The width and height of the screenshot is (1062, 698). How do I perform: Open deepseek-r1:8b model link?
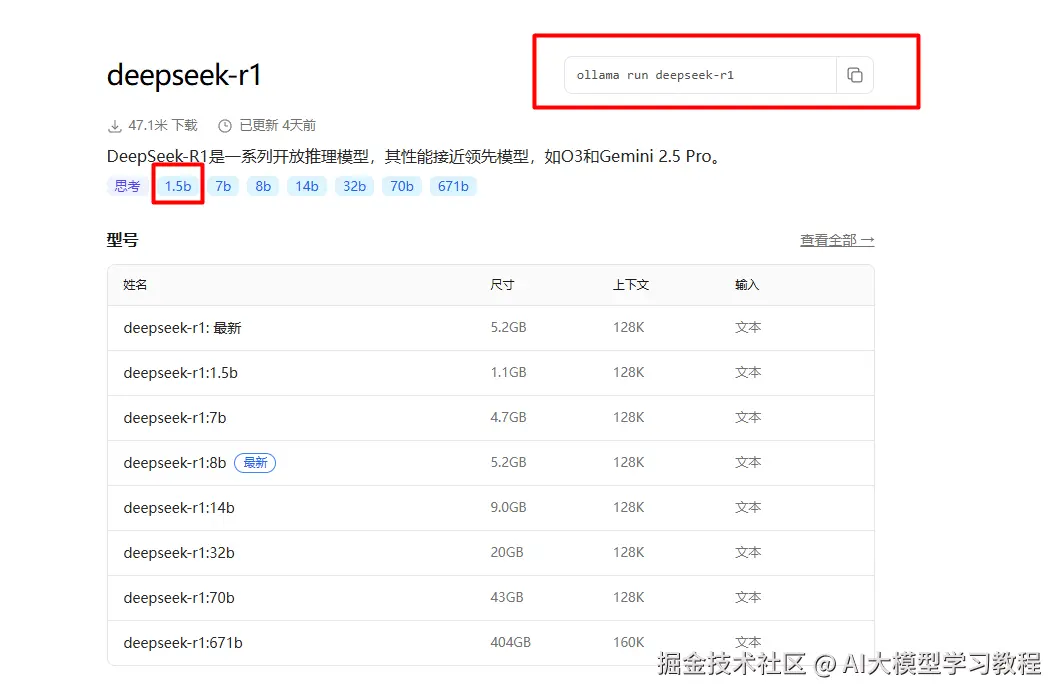click(175, 463)
